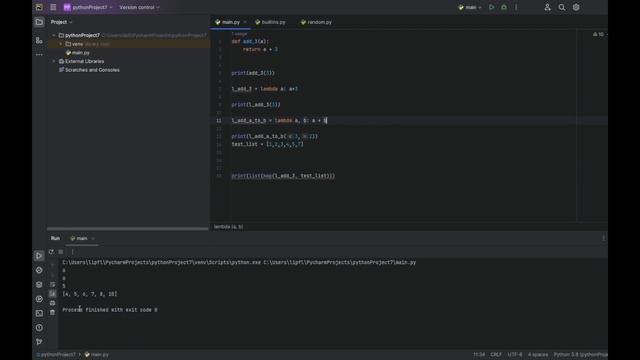Debug main with the bug icon

[x=504, y=7]
